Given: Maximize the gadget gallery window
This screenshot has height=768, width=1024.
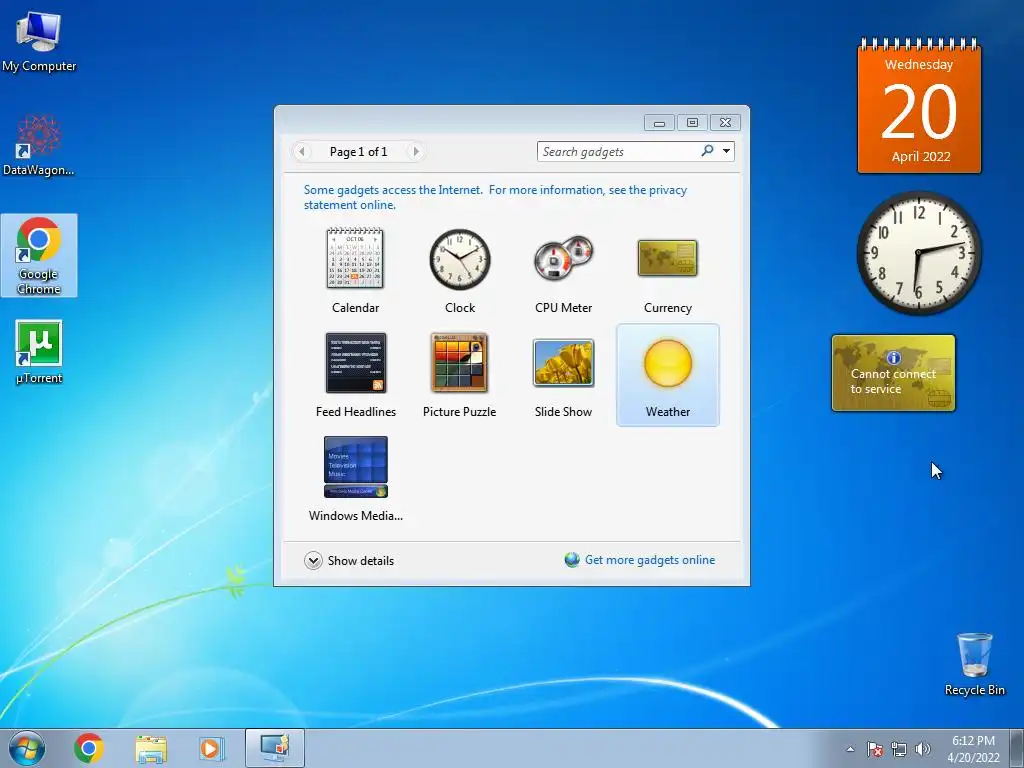Looking at the screenshot, I should [692, 123].
